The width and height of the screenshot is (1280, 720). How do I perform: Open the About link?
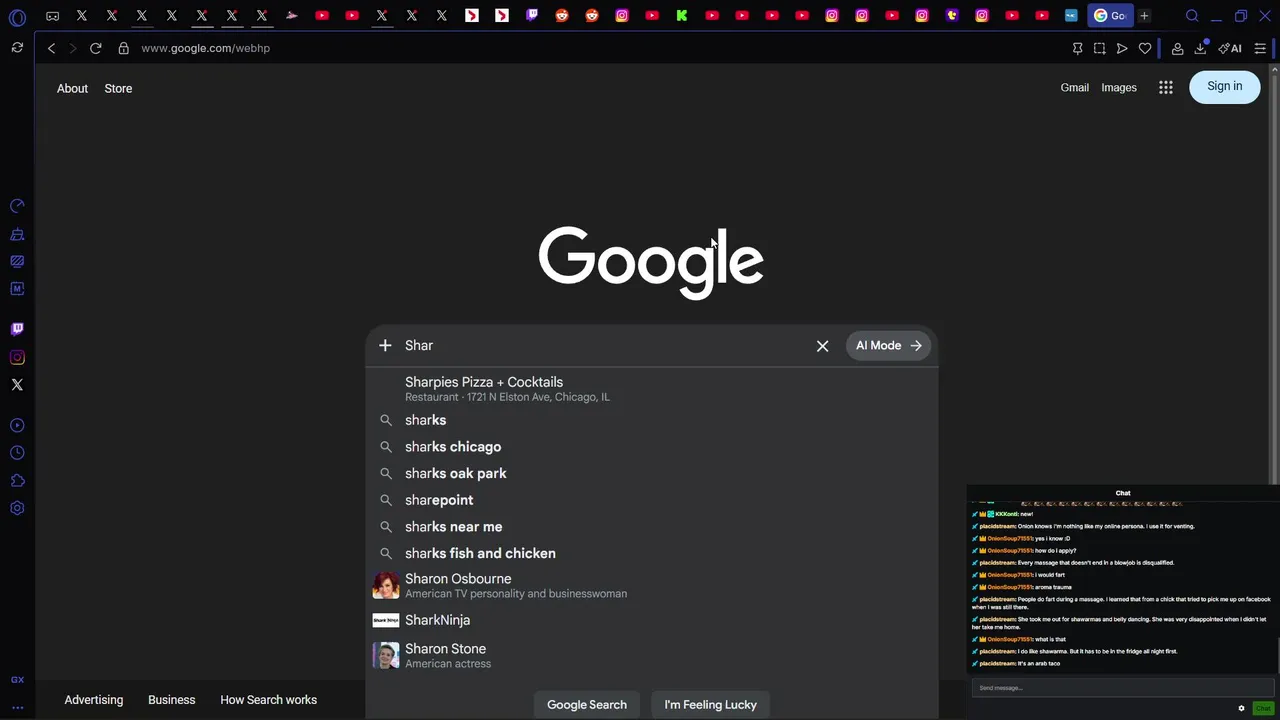pyautogui.click(x=72, y=88)
